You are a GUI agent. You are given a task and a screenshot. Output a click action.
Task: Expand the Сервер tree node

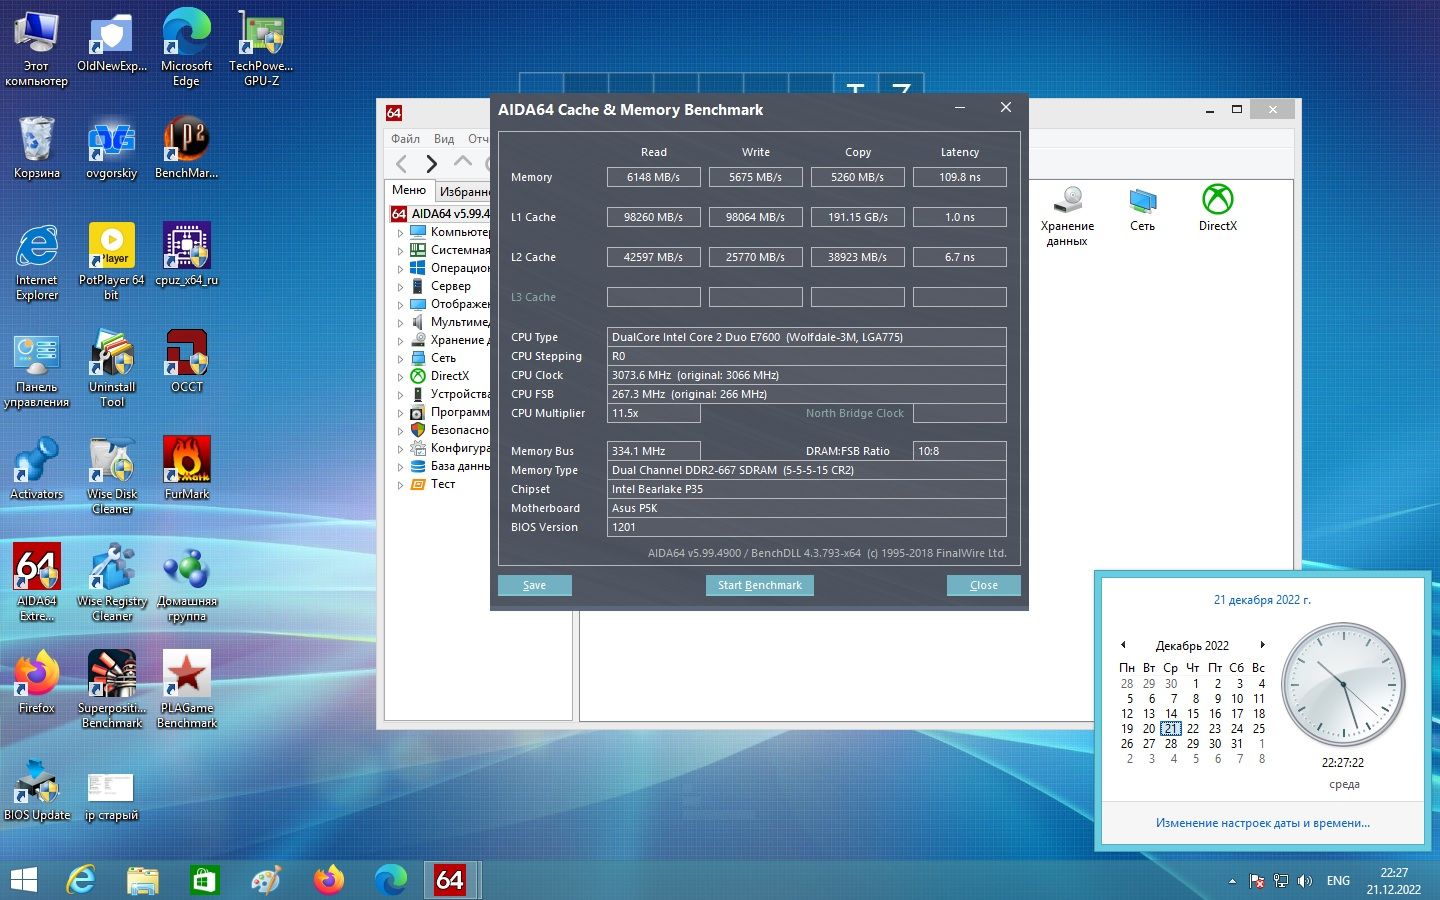tap(401, 286)
